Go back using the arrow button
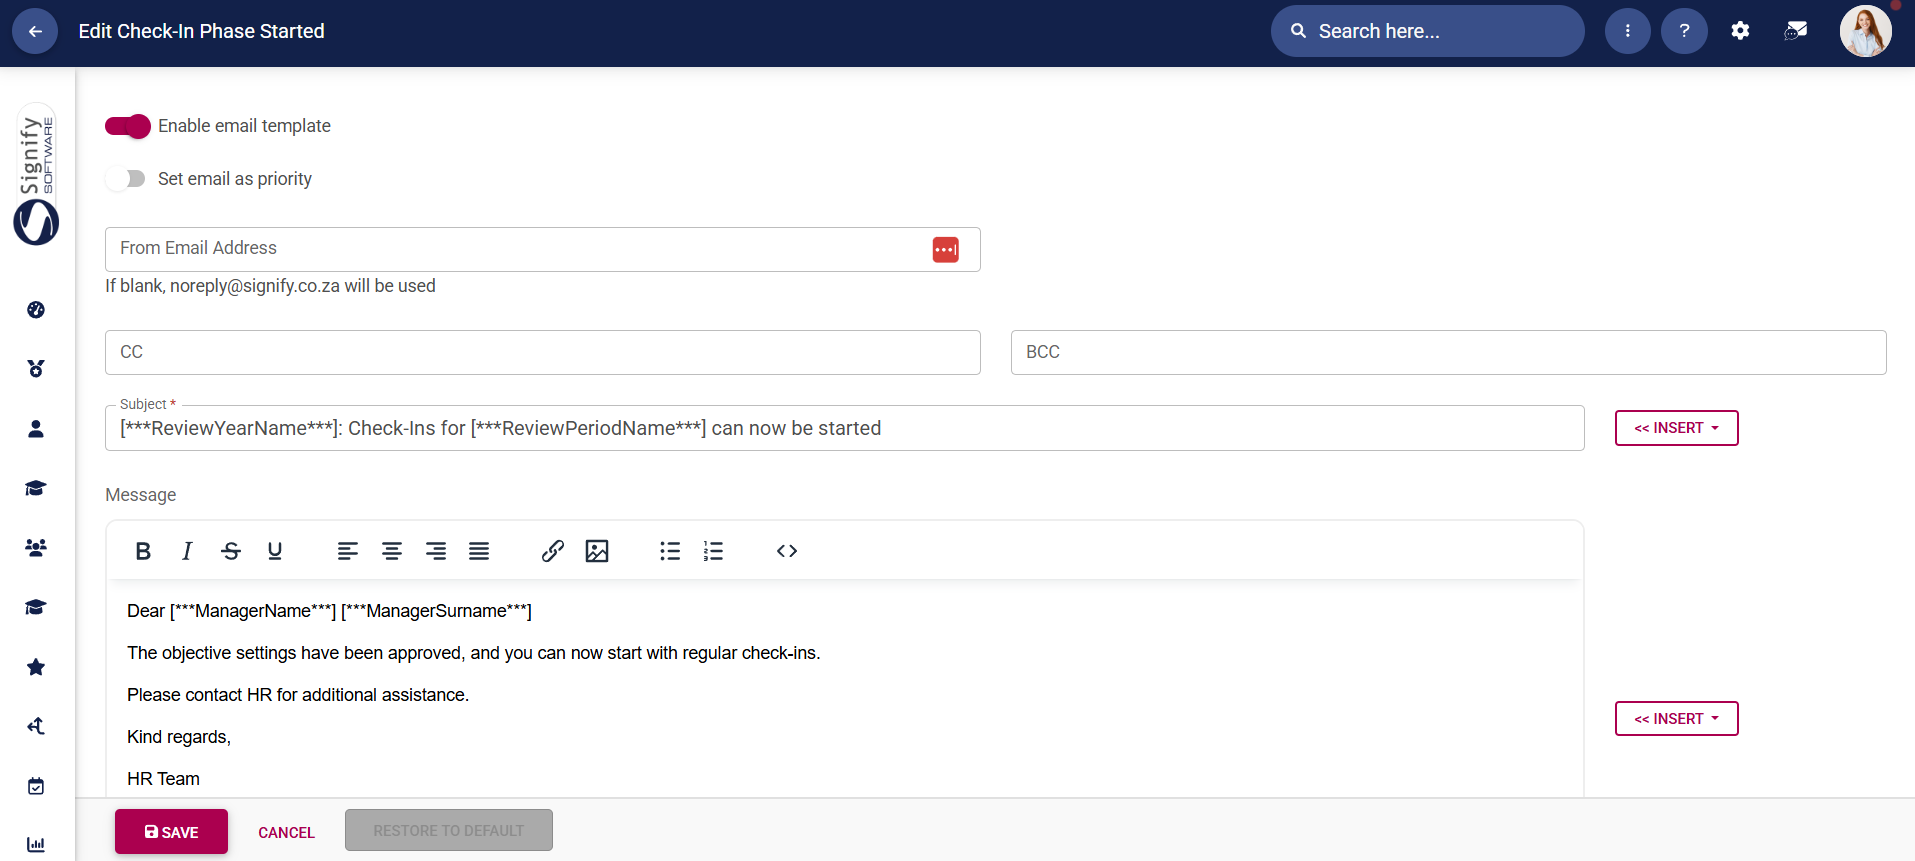This screenshot has height=861, width=1915. [35, 31]
